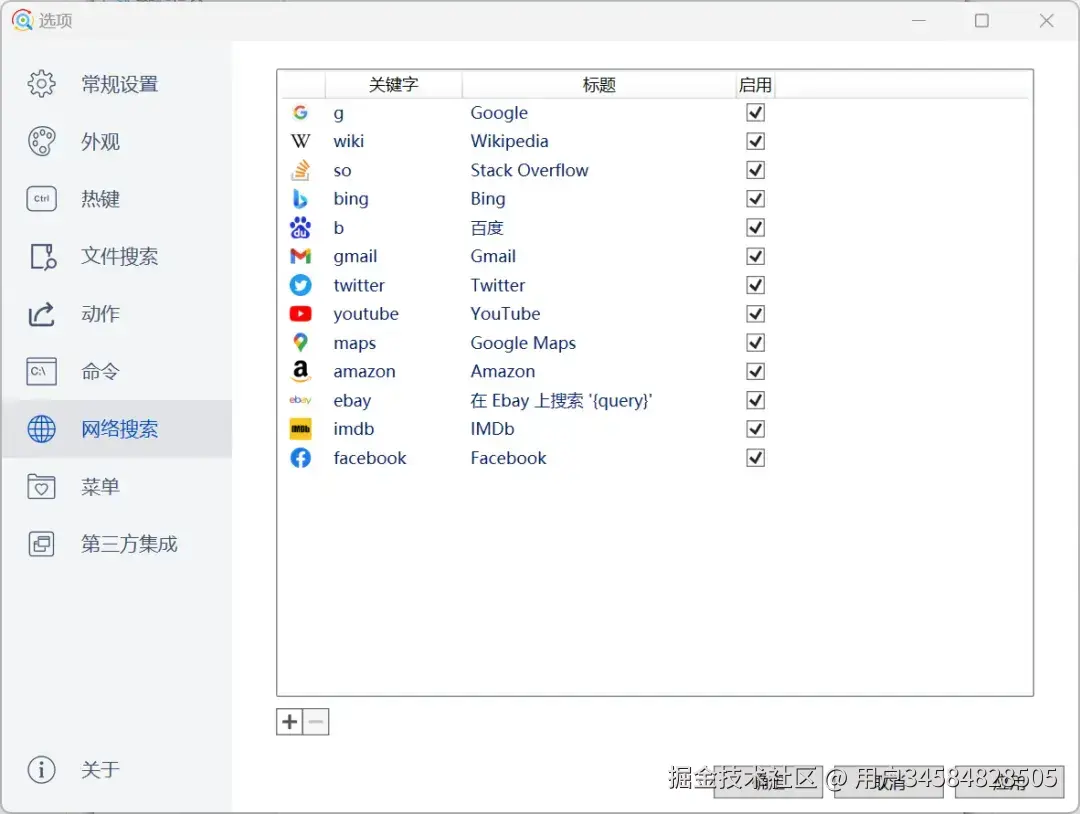Click the Stack Overflow icon

coord(300,170)
